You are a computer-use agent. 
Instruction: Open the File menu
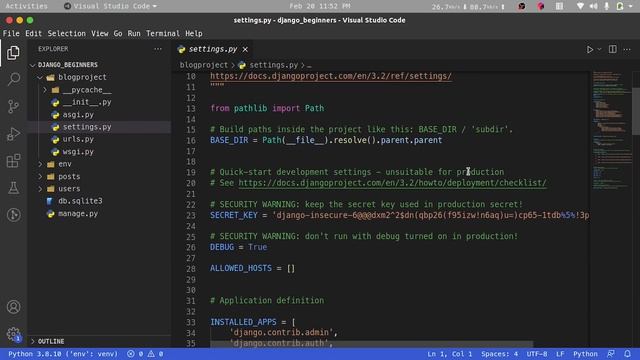11,33
